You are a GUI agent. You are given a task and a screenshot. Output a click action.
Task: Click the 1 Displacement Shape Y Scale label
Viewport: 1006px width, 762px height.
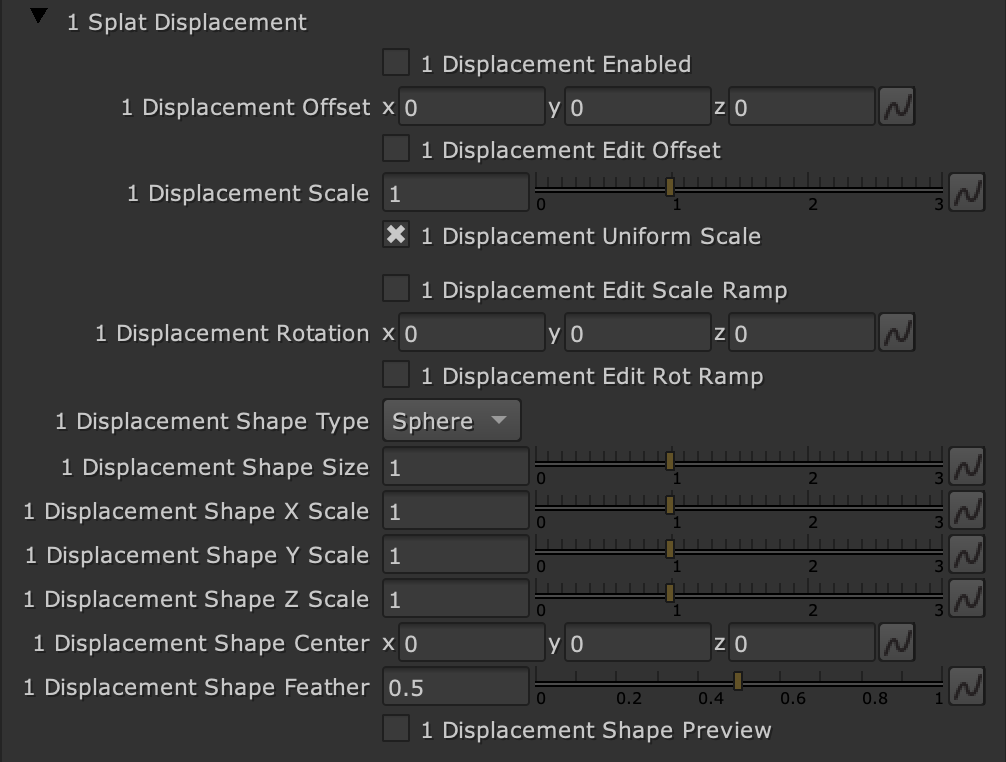pos(197,555)
